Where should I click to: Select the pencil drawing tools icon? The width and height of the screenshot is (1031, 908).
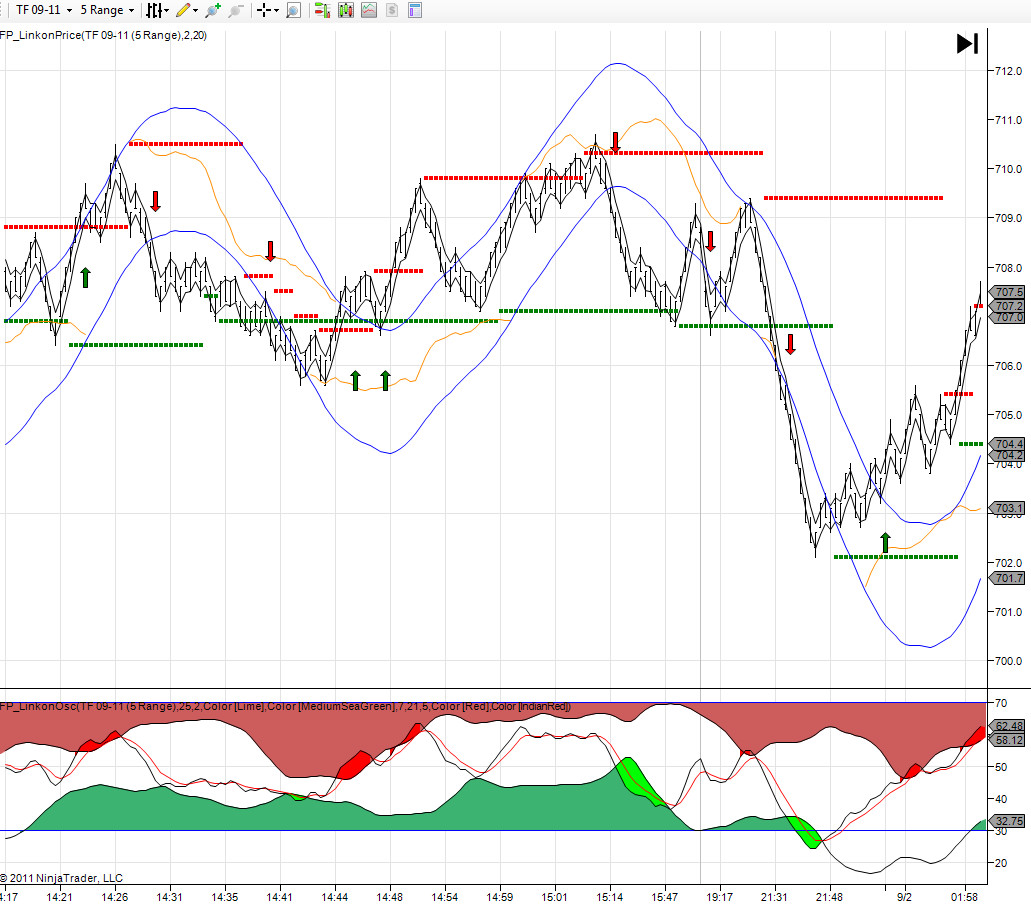[183, 10]
